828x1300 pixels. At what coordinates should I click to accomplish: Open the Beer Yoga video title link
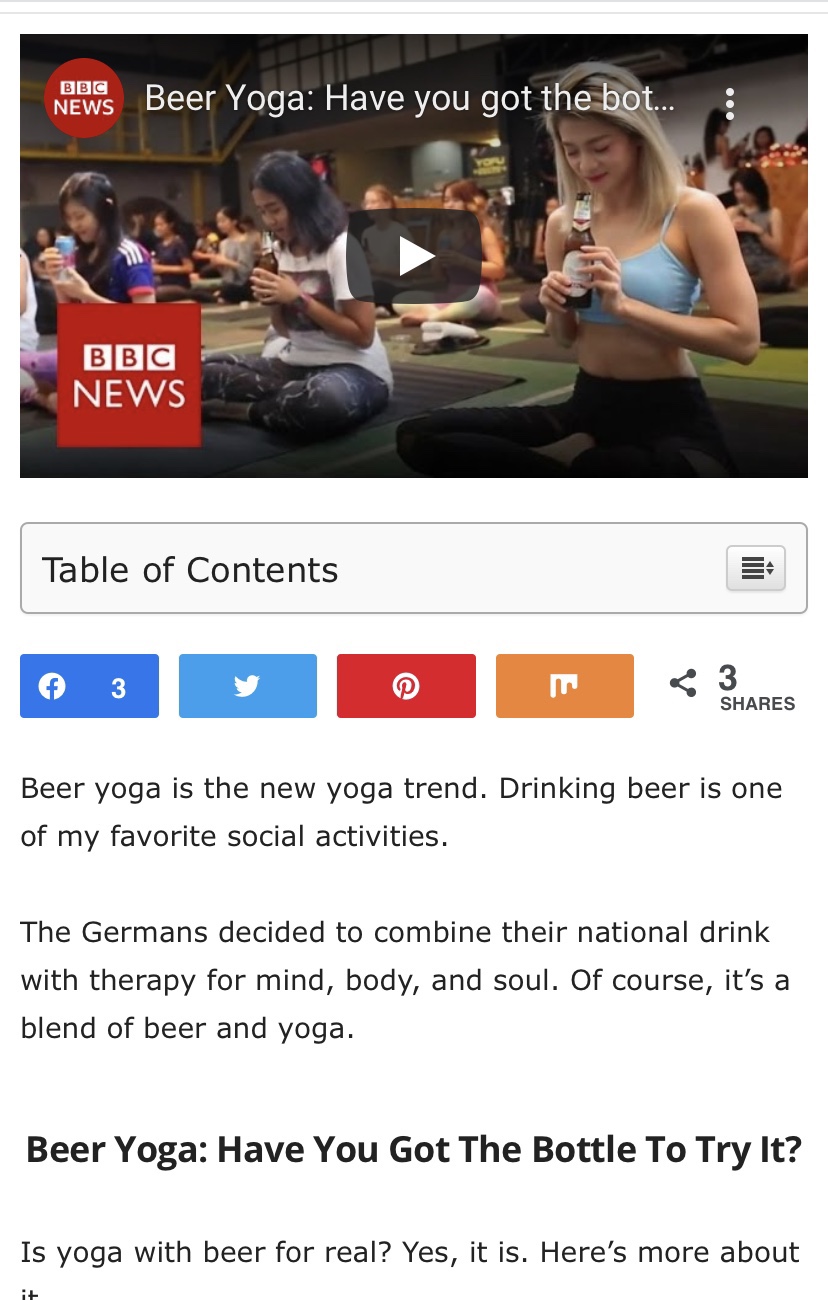click(x=409, y=99)
